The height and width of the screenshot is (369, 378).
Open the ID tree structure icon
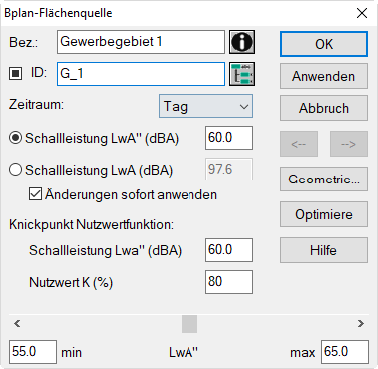click(242, 74)
